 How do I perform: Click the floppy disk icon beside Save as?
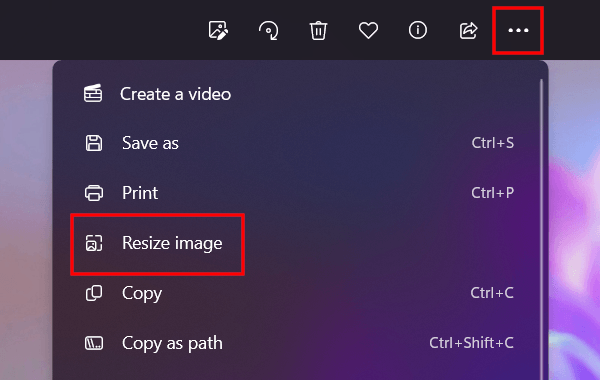pyautogui.click(x=94, y=143)
